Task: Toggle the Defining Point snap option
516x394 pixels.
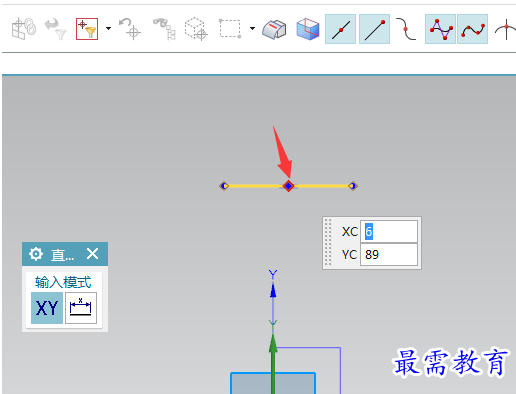Action: [472, 29]
